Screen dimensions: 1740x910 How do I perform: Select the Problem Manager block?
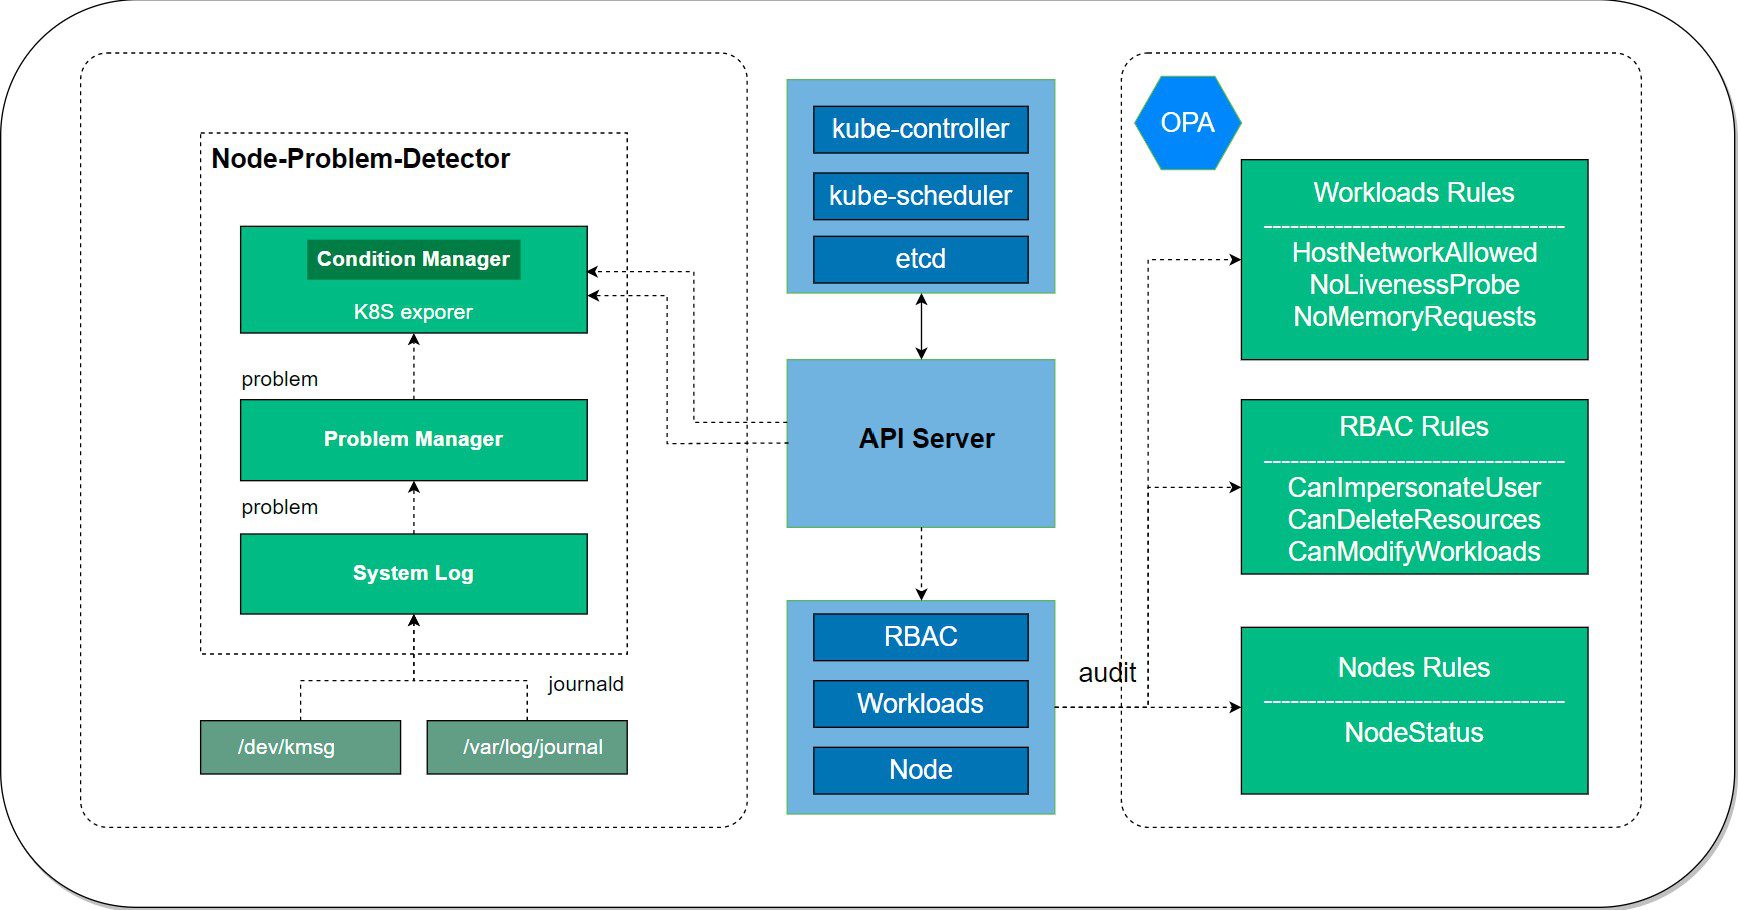click(x=413, y=440)
